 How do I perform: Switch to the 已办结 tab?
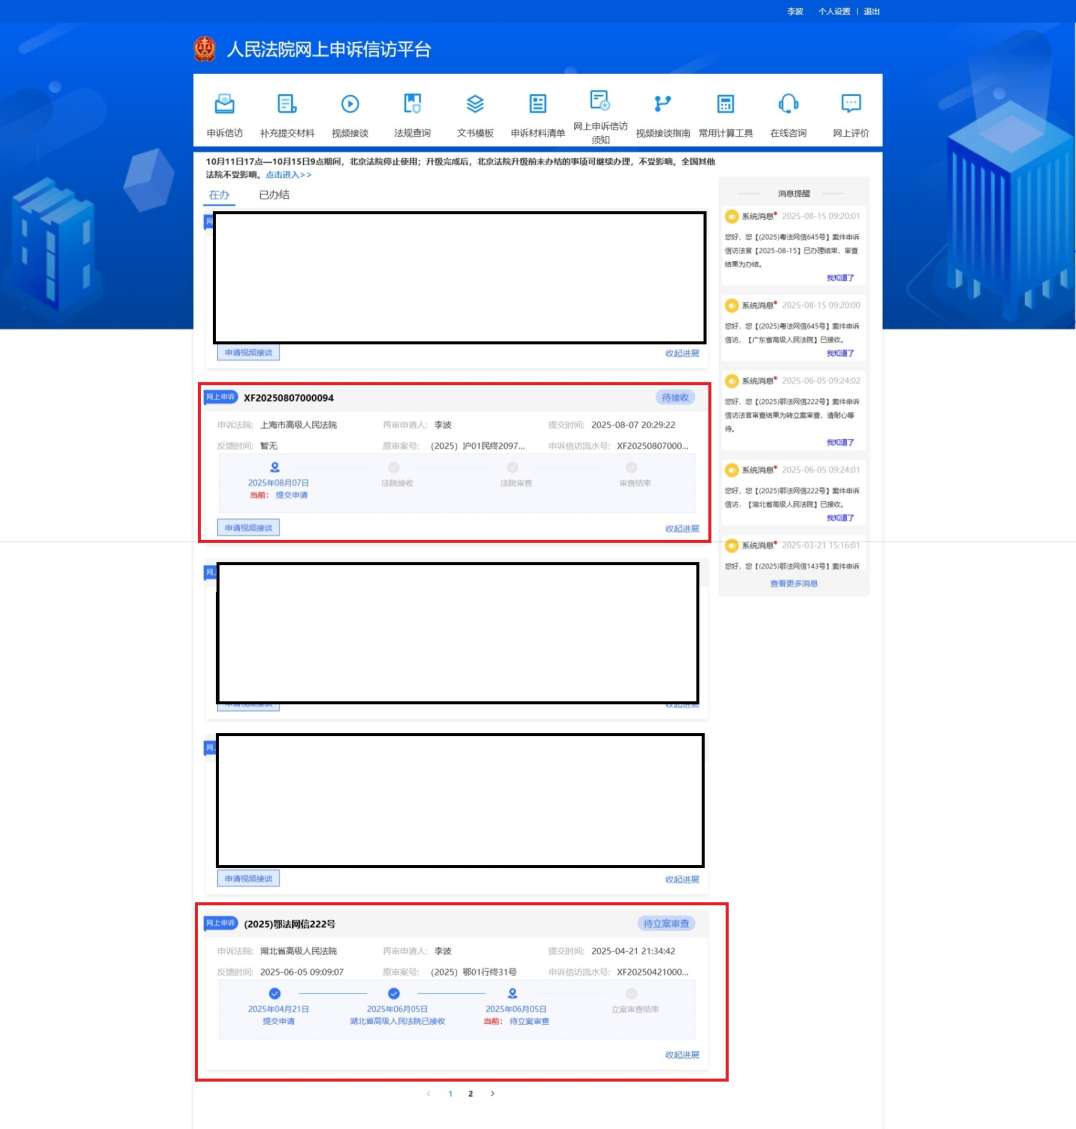[274, 195]
